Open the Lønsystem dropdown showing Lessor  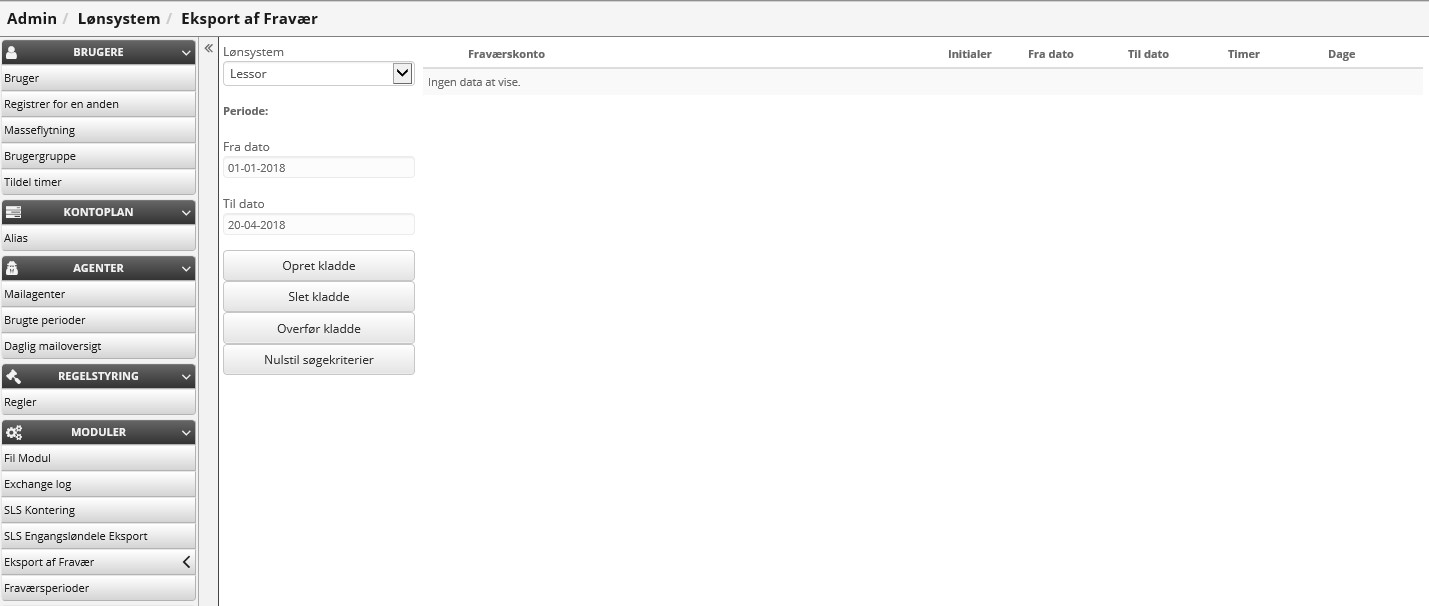click(x=318, y=73)
